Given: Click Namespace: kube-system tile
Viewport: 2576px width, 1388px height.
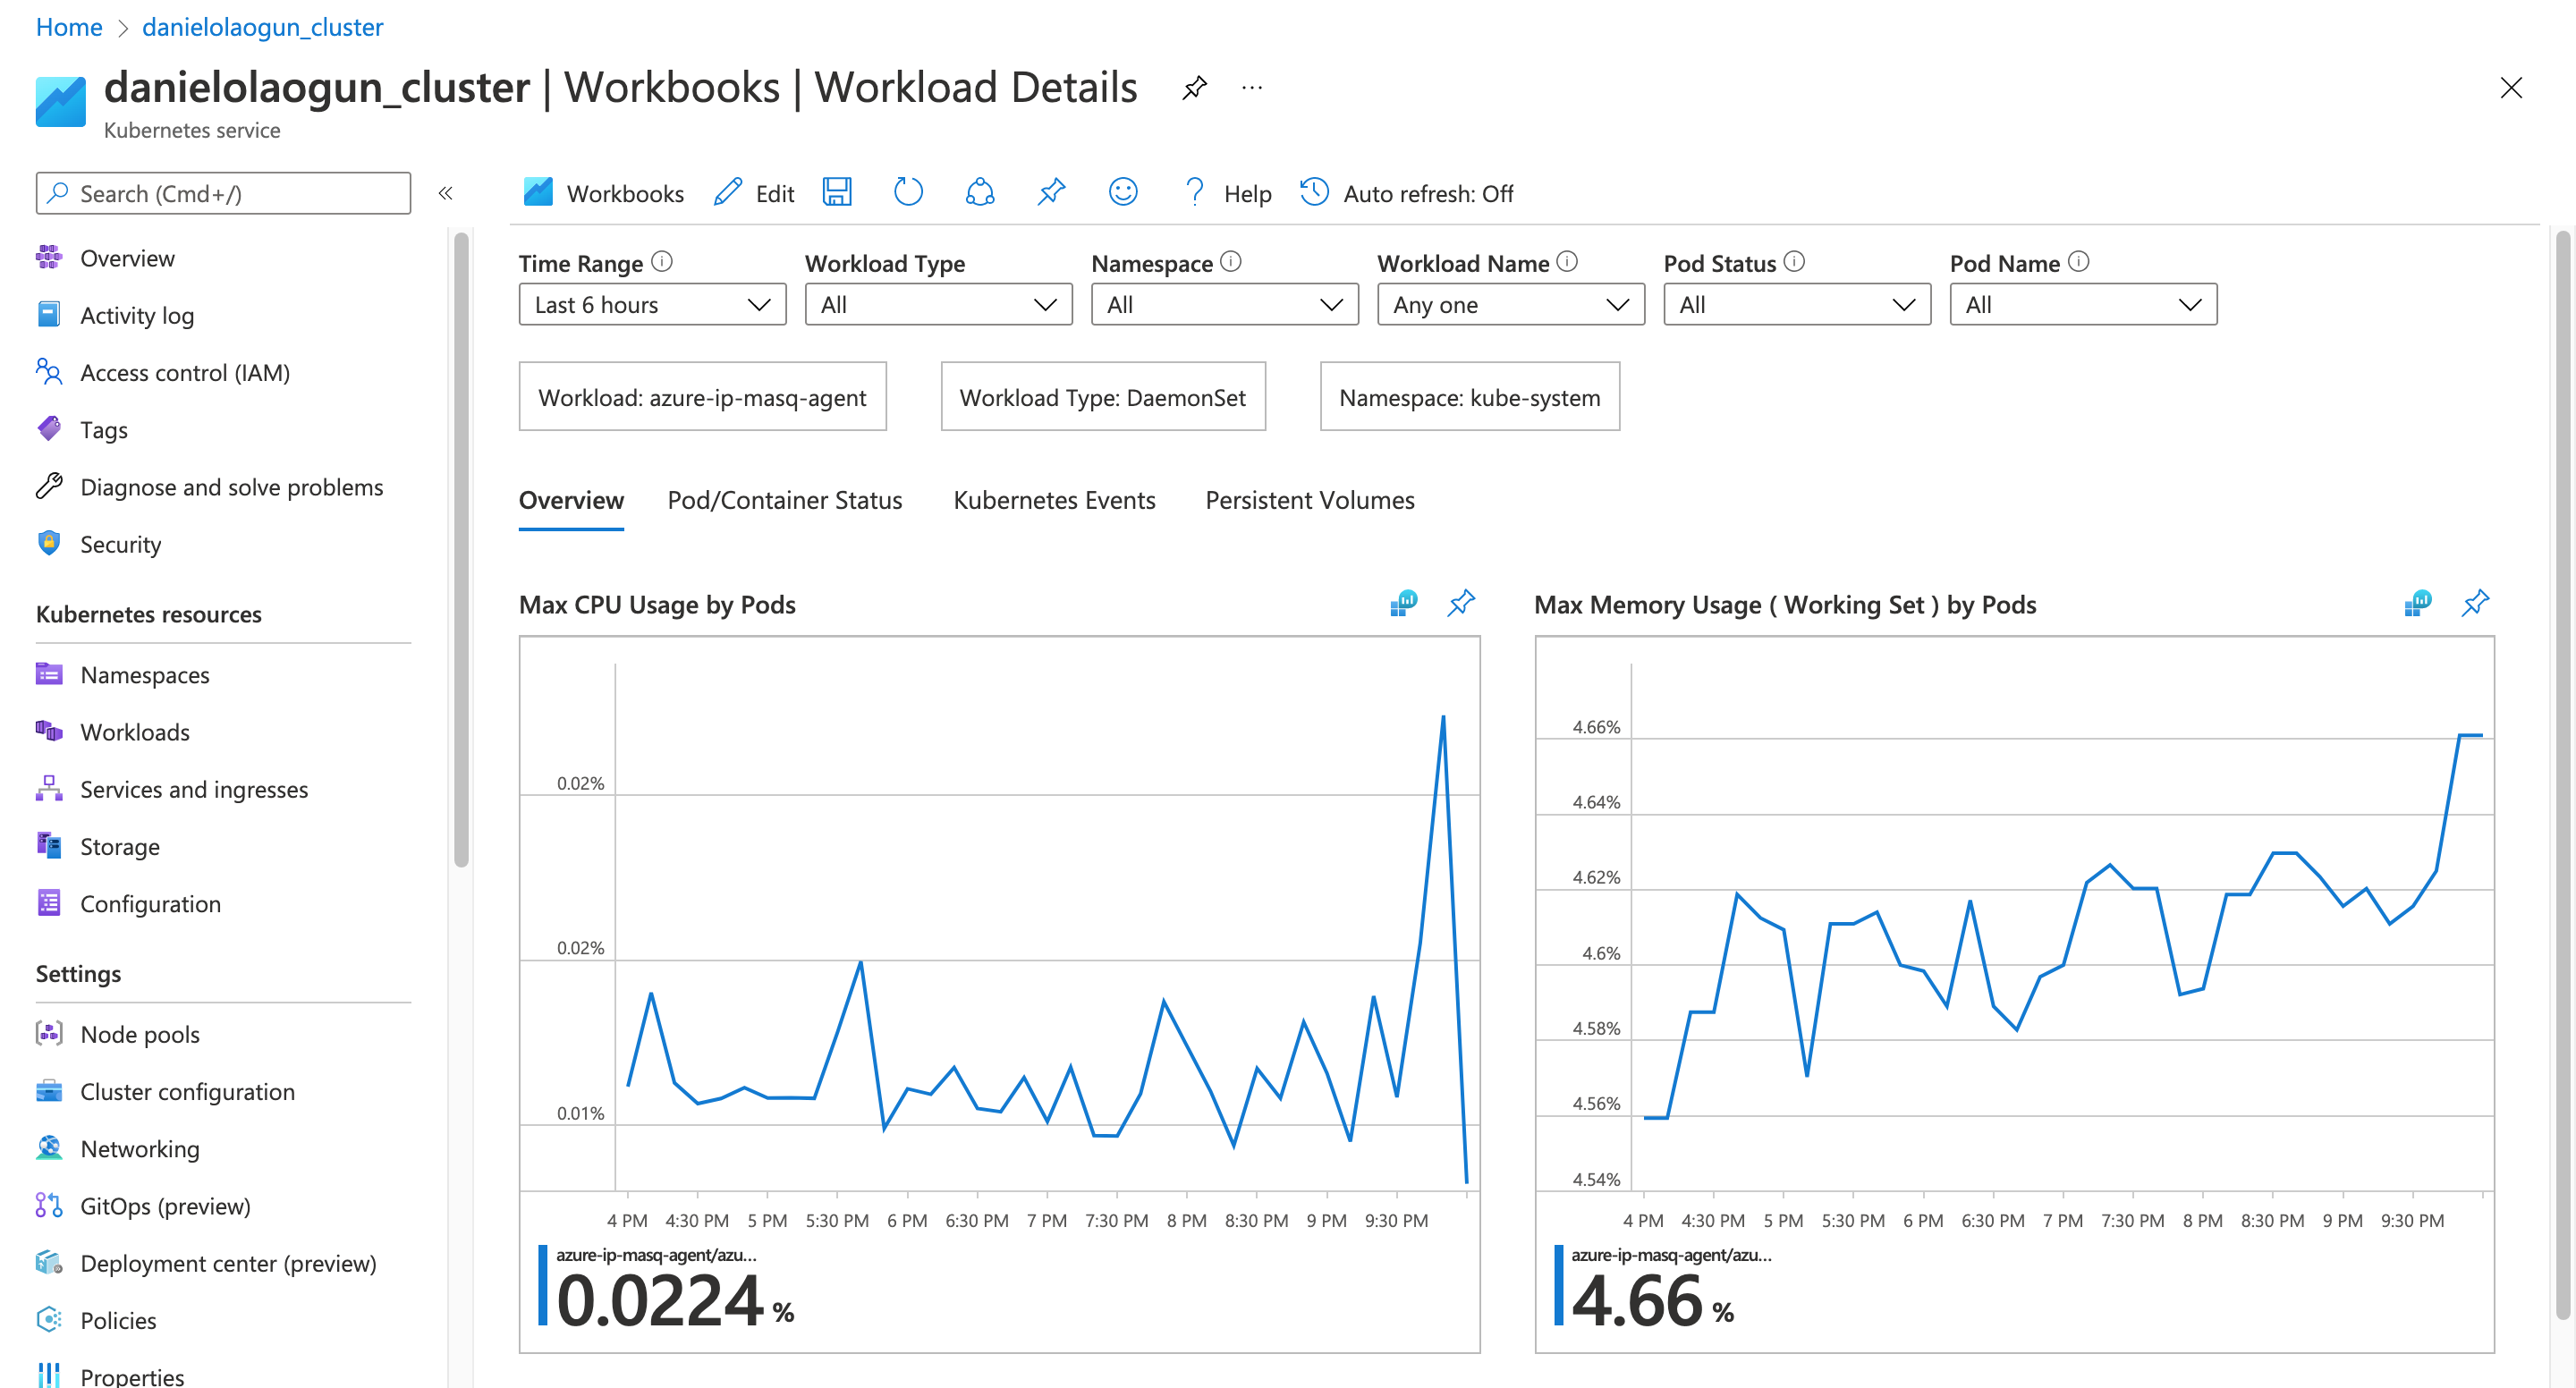Looking at the screenshot, I should click(x=1469, y=396).
